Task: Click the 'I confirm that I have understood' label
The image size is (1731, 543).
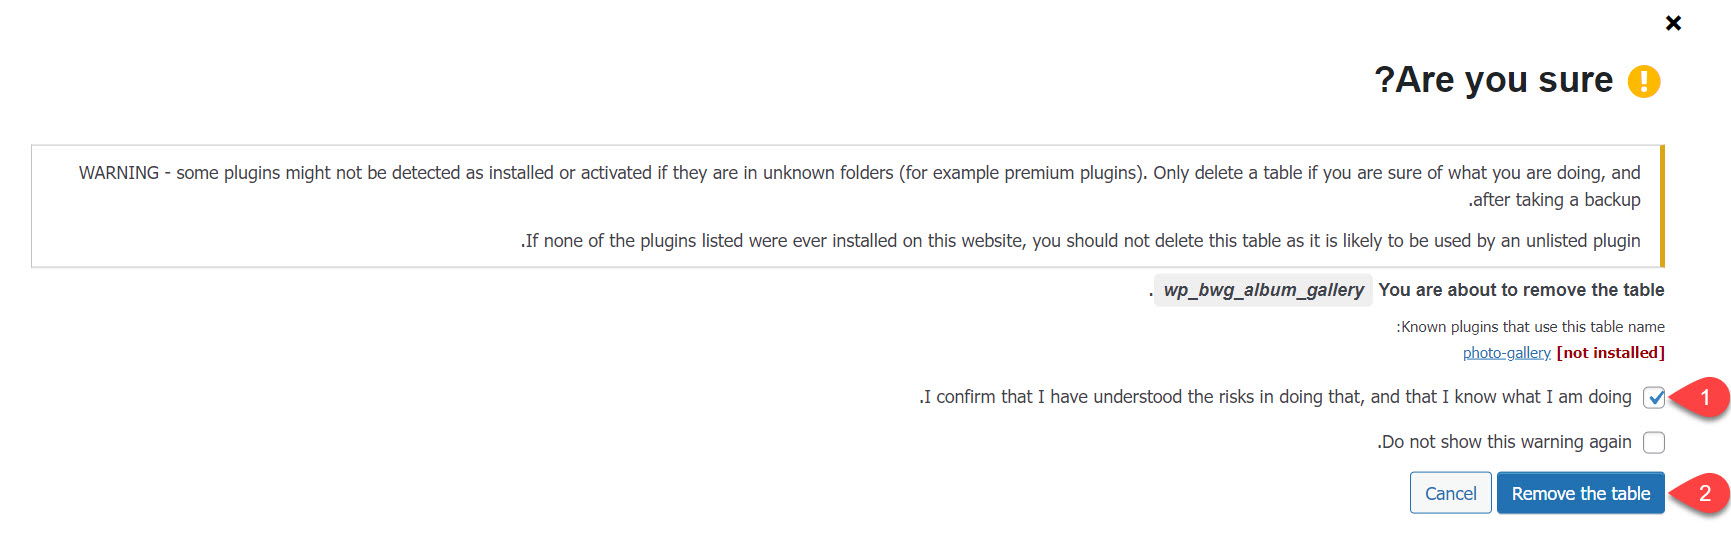Action: [x=1275, y=397]
